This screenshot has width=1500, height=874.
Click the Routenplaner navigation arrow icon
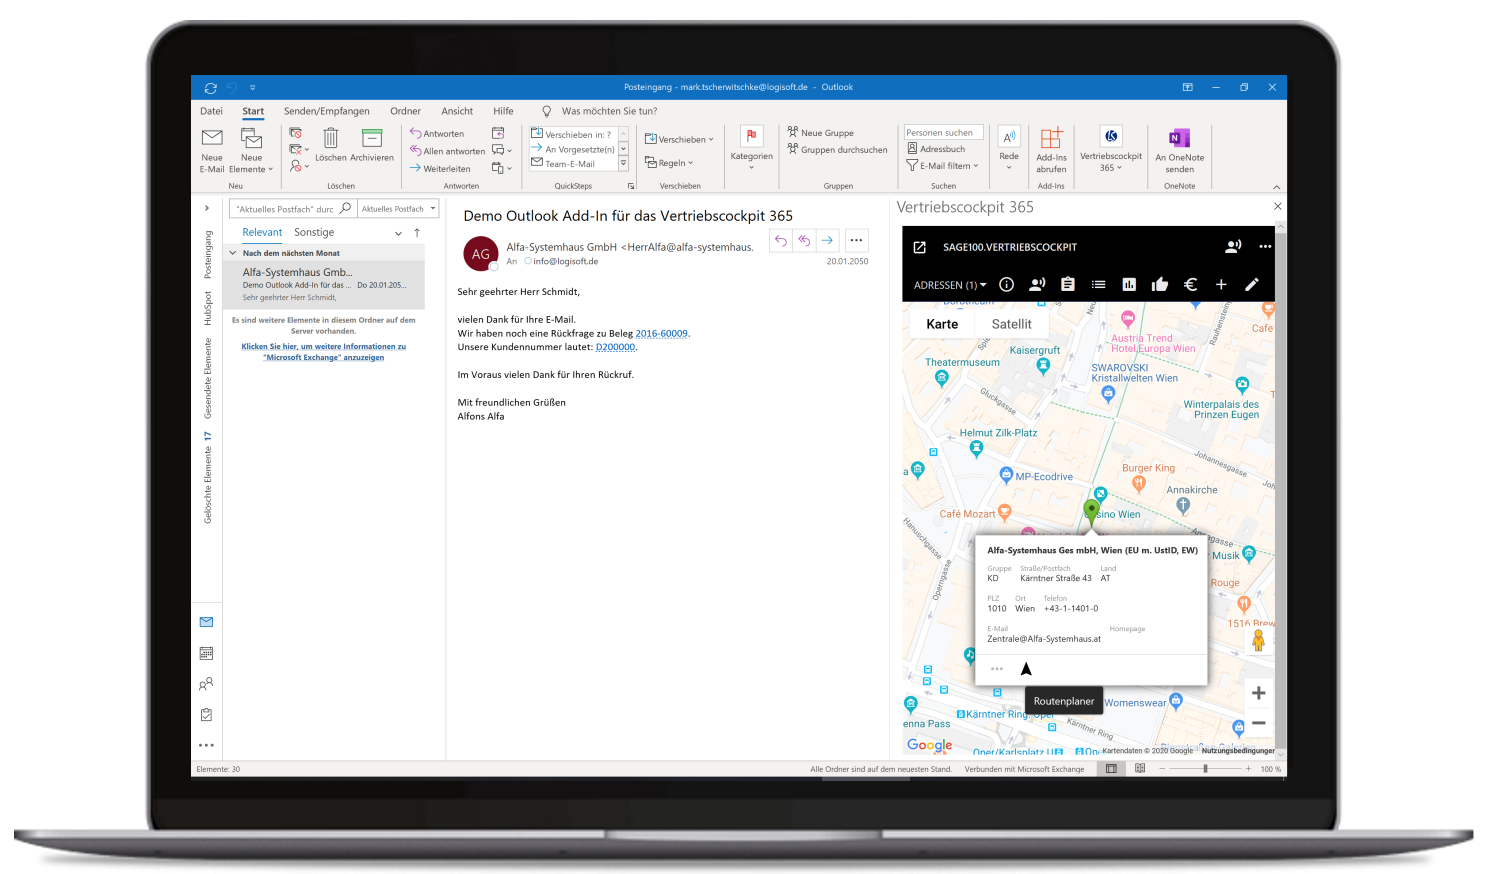[x=1026, y=669]
